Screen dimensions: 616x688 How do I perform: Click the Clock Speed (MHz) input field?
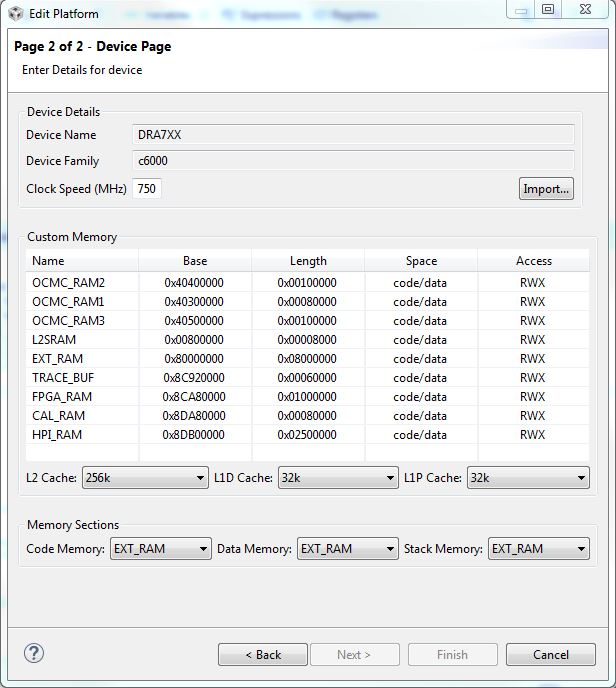click(x=147, y=189)
